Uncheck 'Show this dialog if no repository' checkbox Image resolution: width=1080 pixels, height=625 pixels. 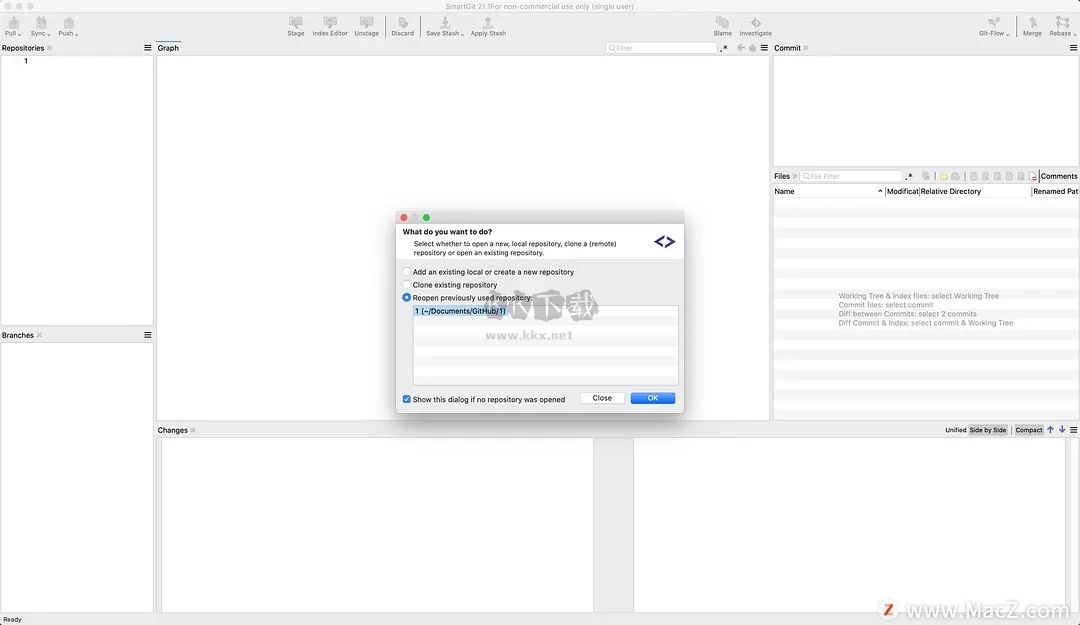[x=406, y=399]
